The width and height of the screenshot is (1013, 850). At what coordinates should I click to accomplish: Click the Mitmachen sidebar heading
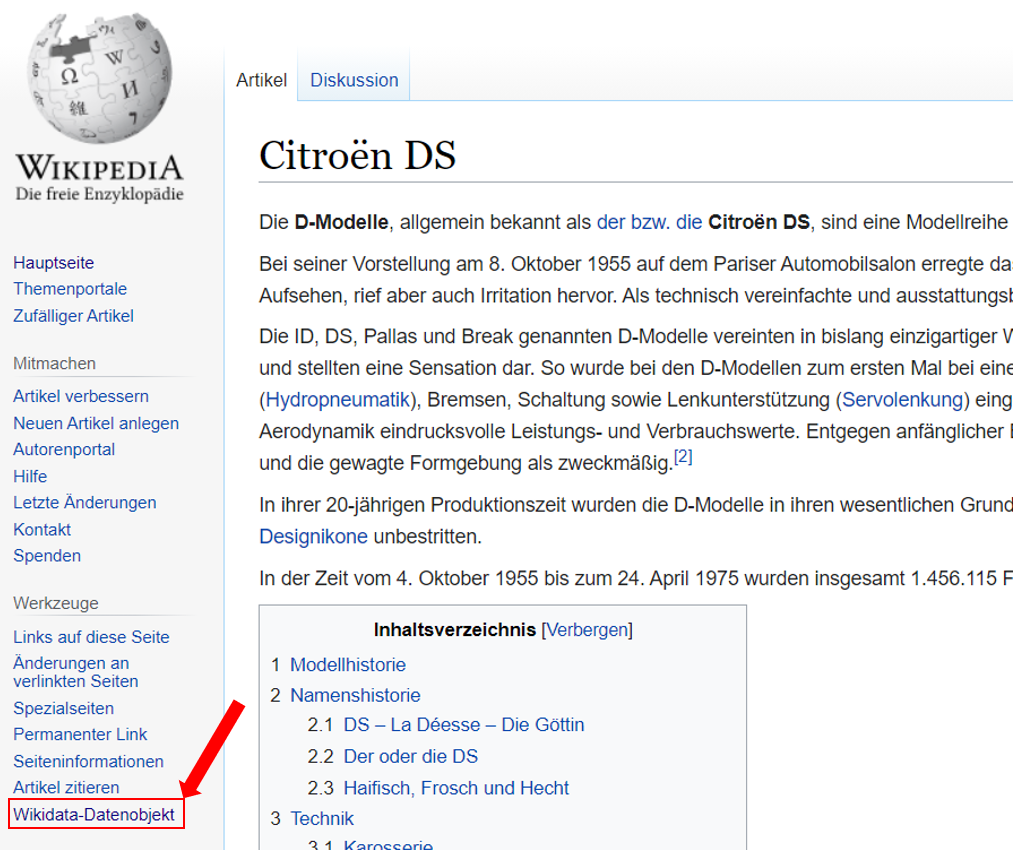(54, 364)
